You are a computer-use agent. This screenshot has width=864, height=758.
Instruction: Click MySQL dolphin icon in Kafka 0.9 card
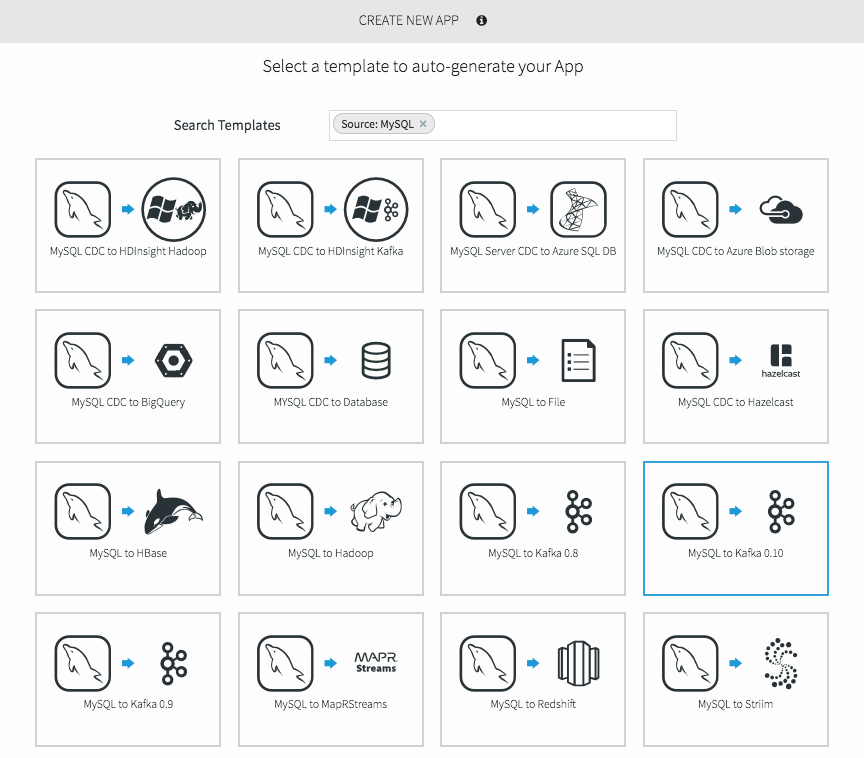[83, 663]
